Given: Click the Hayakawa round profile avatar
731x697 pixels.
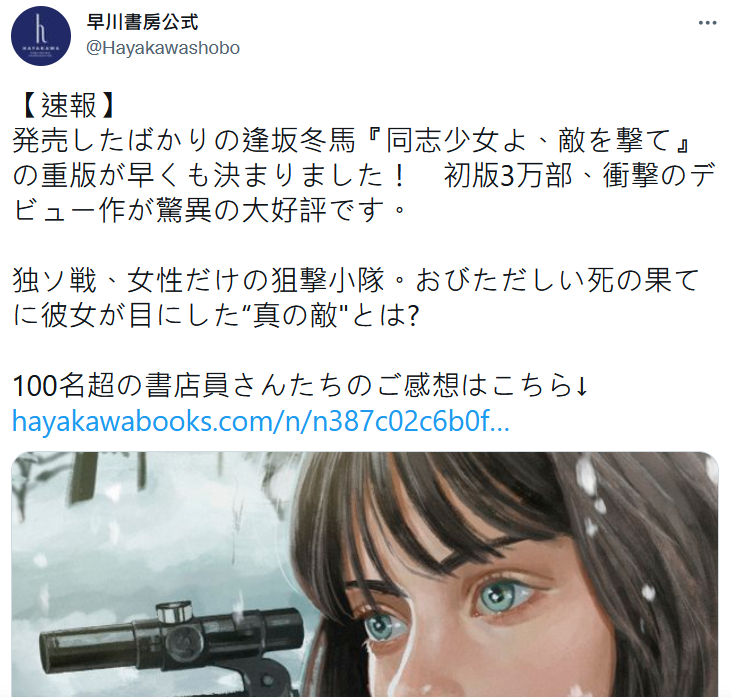Looking at the screenshot, I should point(41,36).
